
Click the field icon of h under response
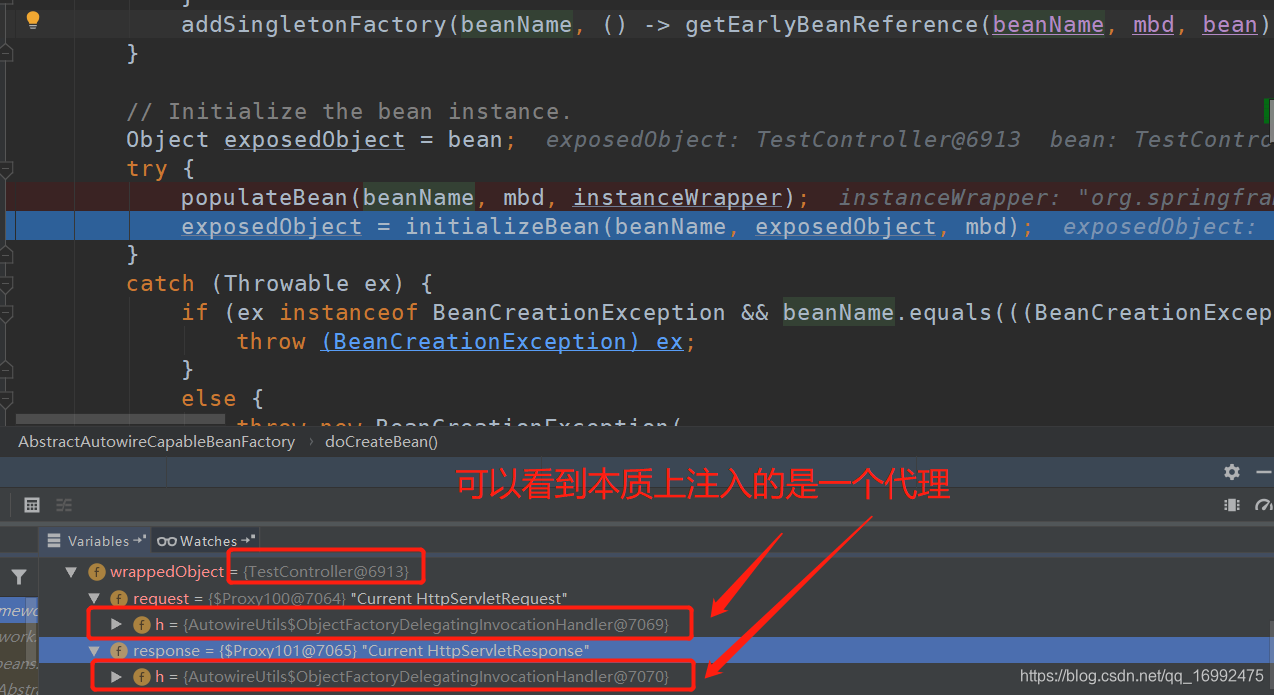(142, 676)
